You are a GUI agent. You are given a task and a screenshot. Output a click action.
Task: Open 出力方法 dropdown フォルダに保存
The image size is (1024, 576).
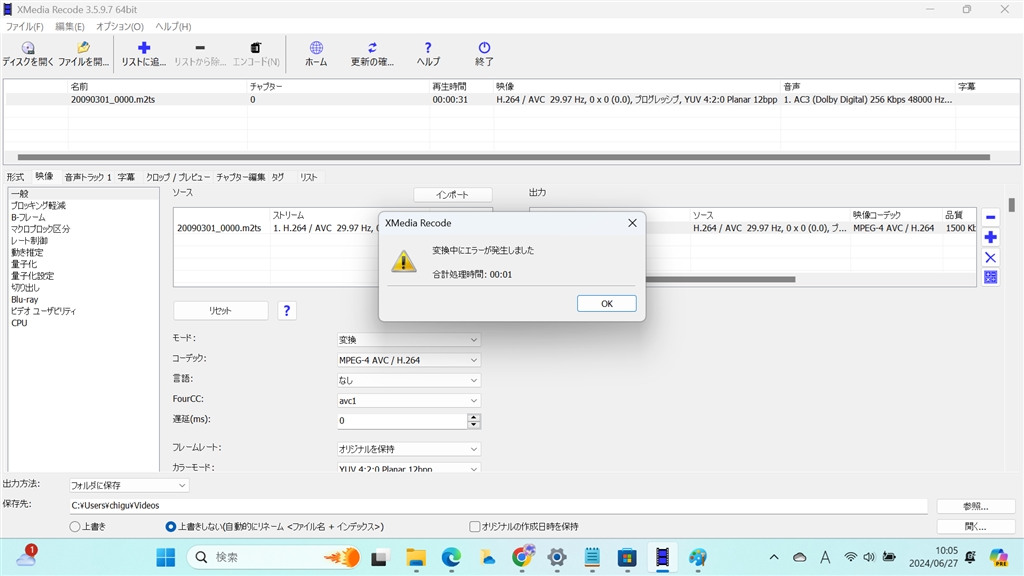point(129,485)
